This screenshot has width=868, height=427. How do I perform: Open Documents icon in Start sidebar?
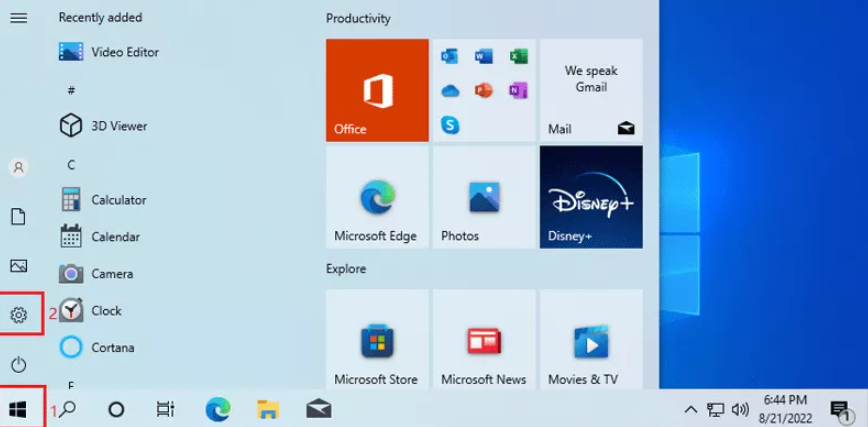point(18,217)
